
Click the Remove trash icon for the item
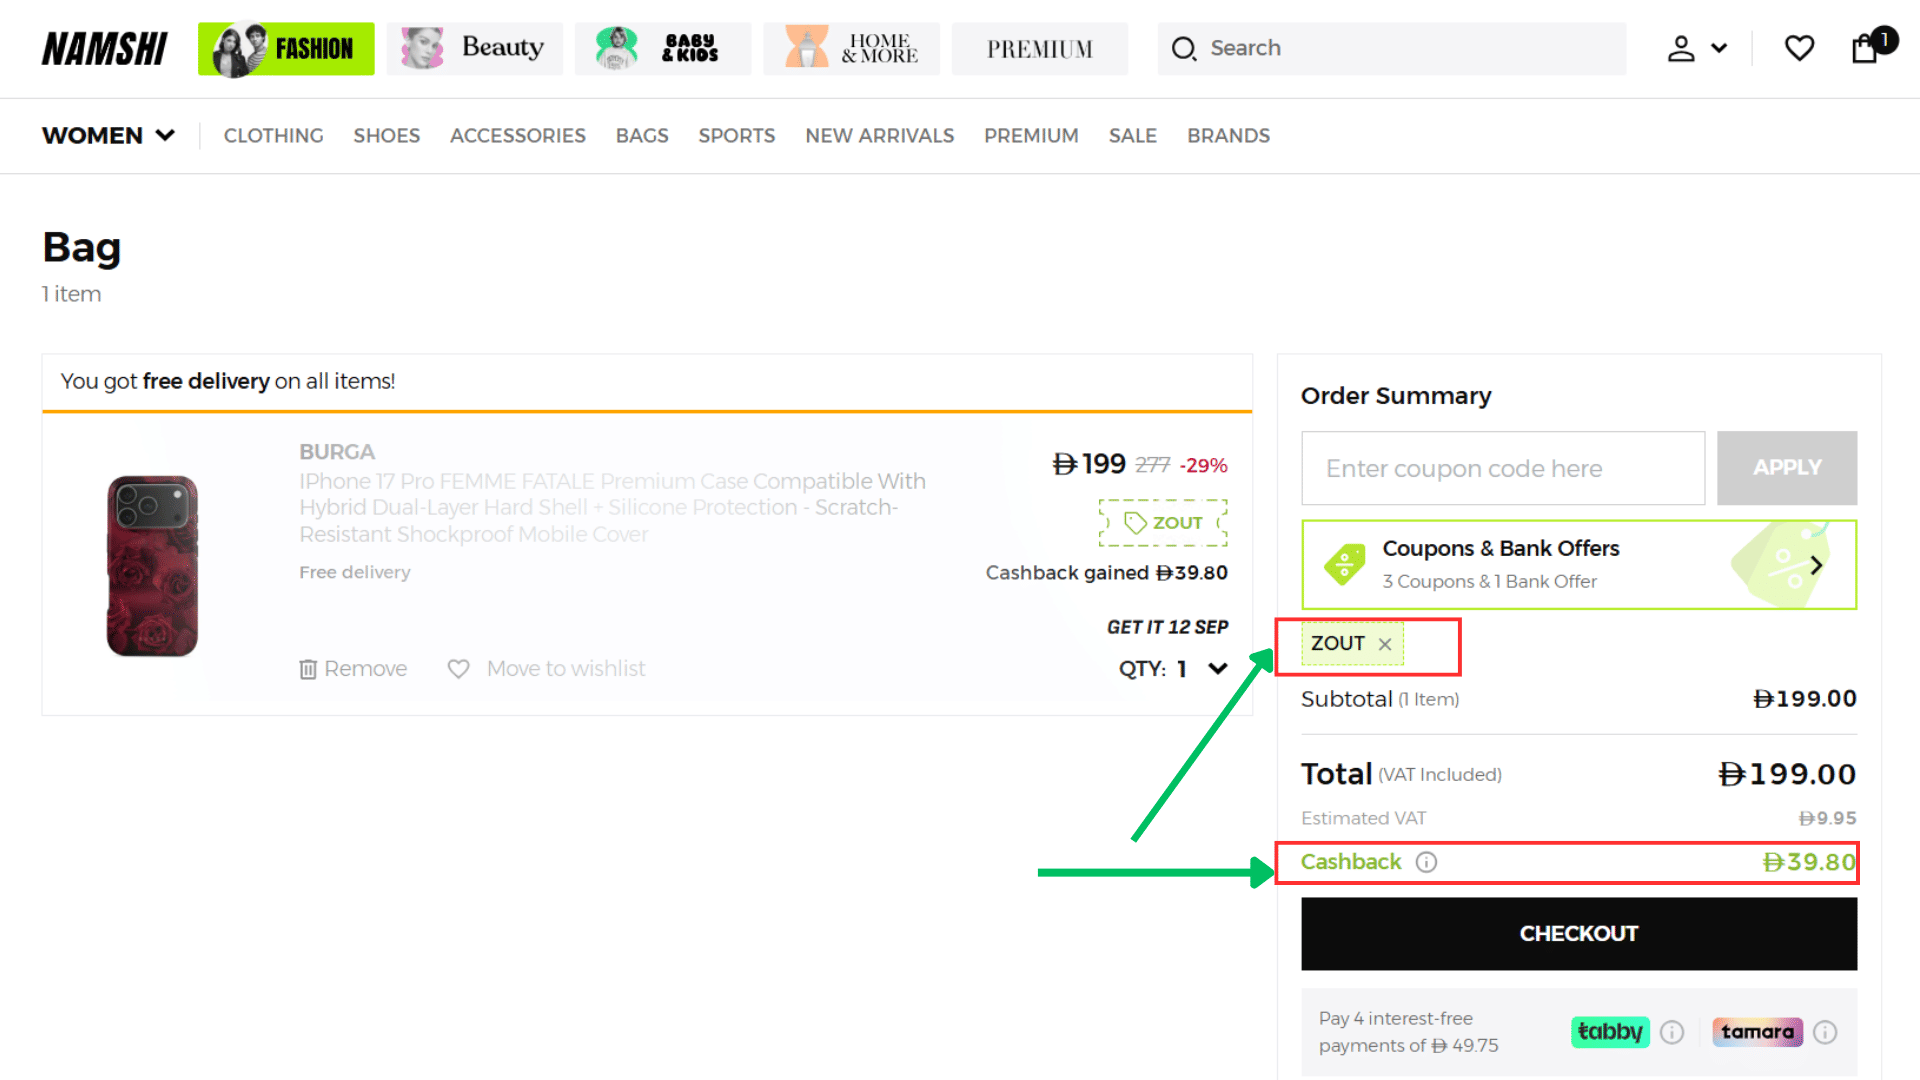(x=308, y=669)
